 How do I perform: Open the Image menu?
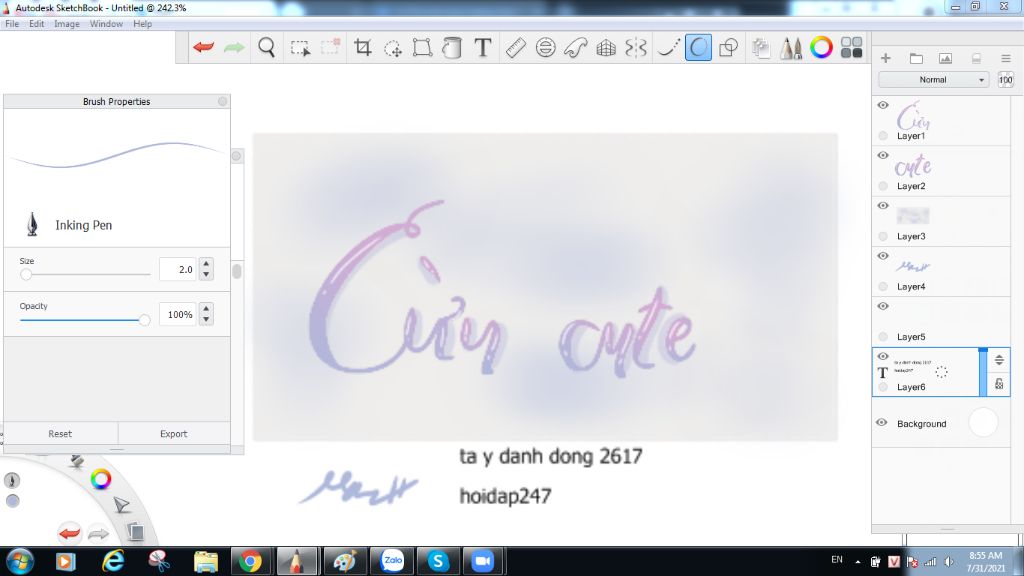66,23
